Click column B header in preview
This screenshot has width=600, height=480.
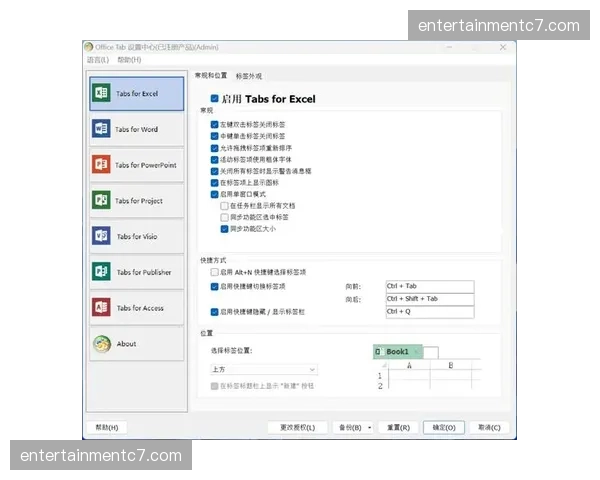[x=451, y=366]
